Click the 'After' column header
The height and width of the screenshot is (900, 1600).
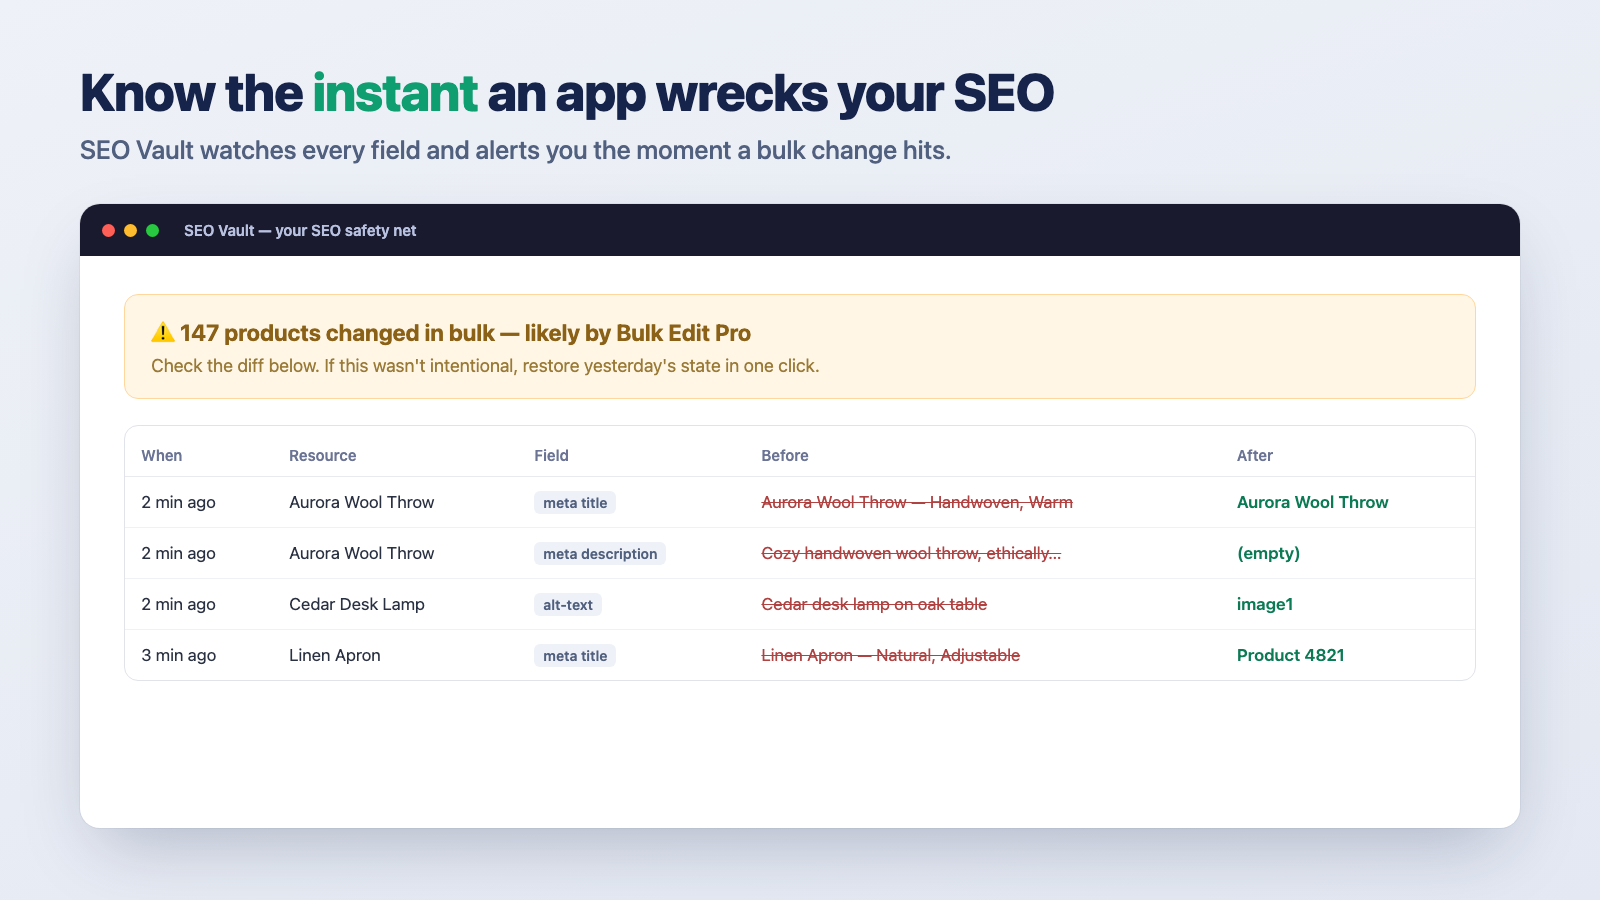click(1255, 455)
